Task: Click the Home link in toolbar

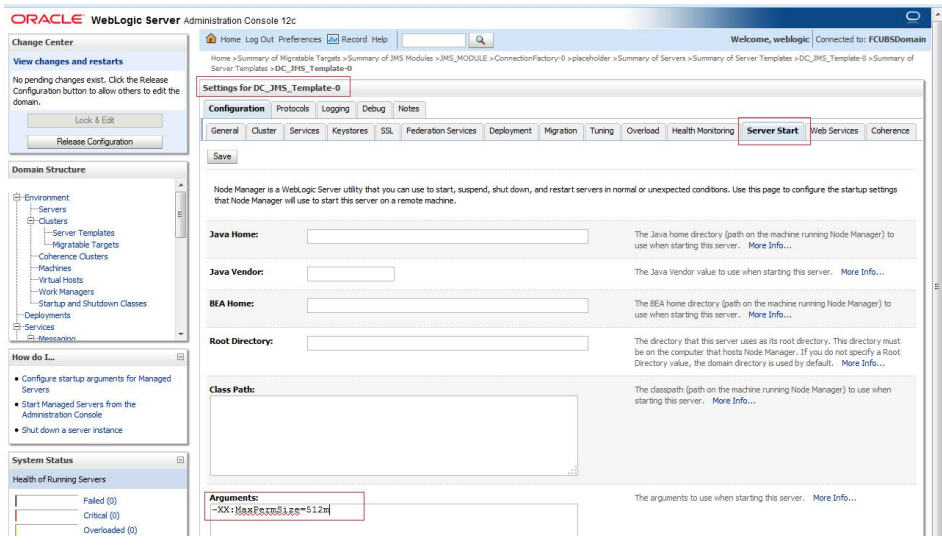Action: pyautogui.click(x=230, y=39)
